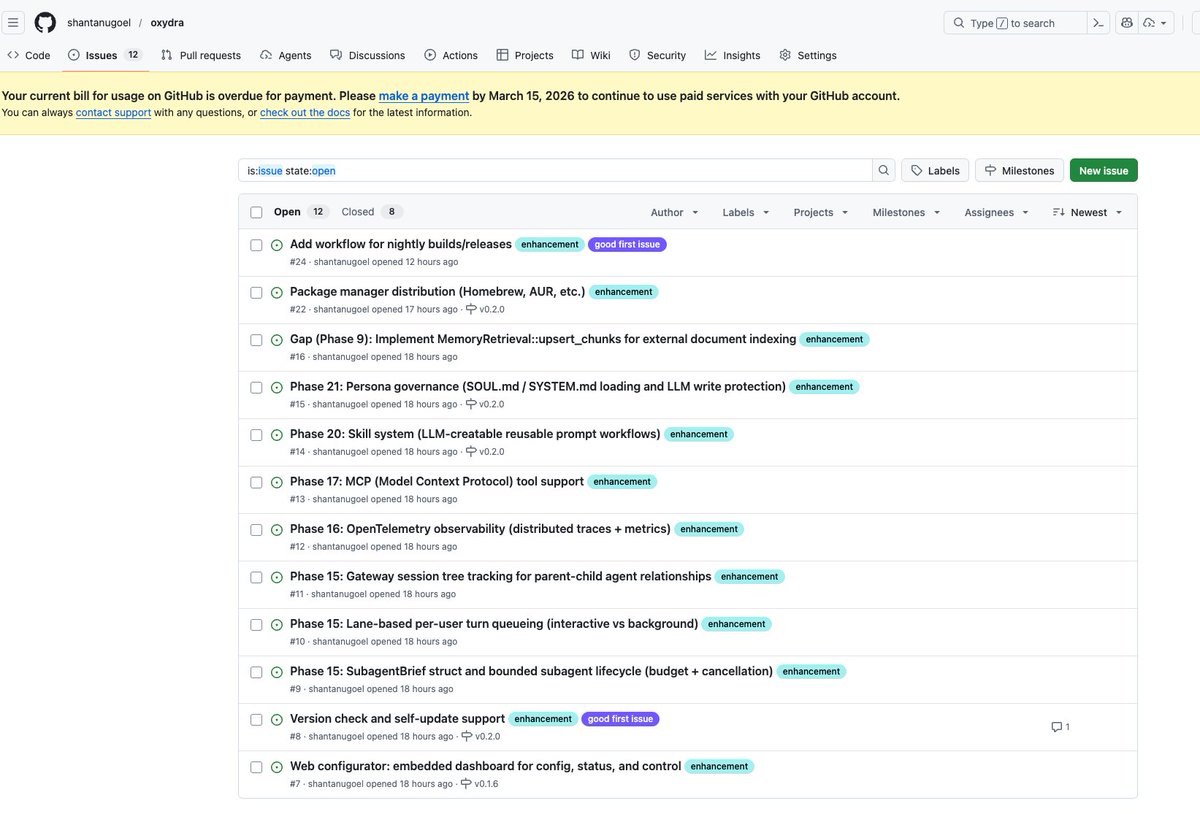Expand the Labels filter dropdown

(746, 212)
